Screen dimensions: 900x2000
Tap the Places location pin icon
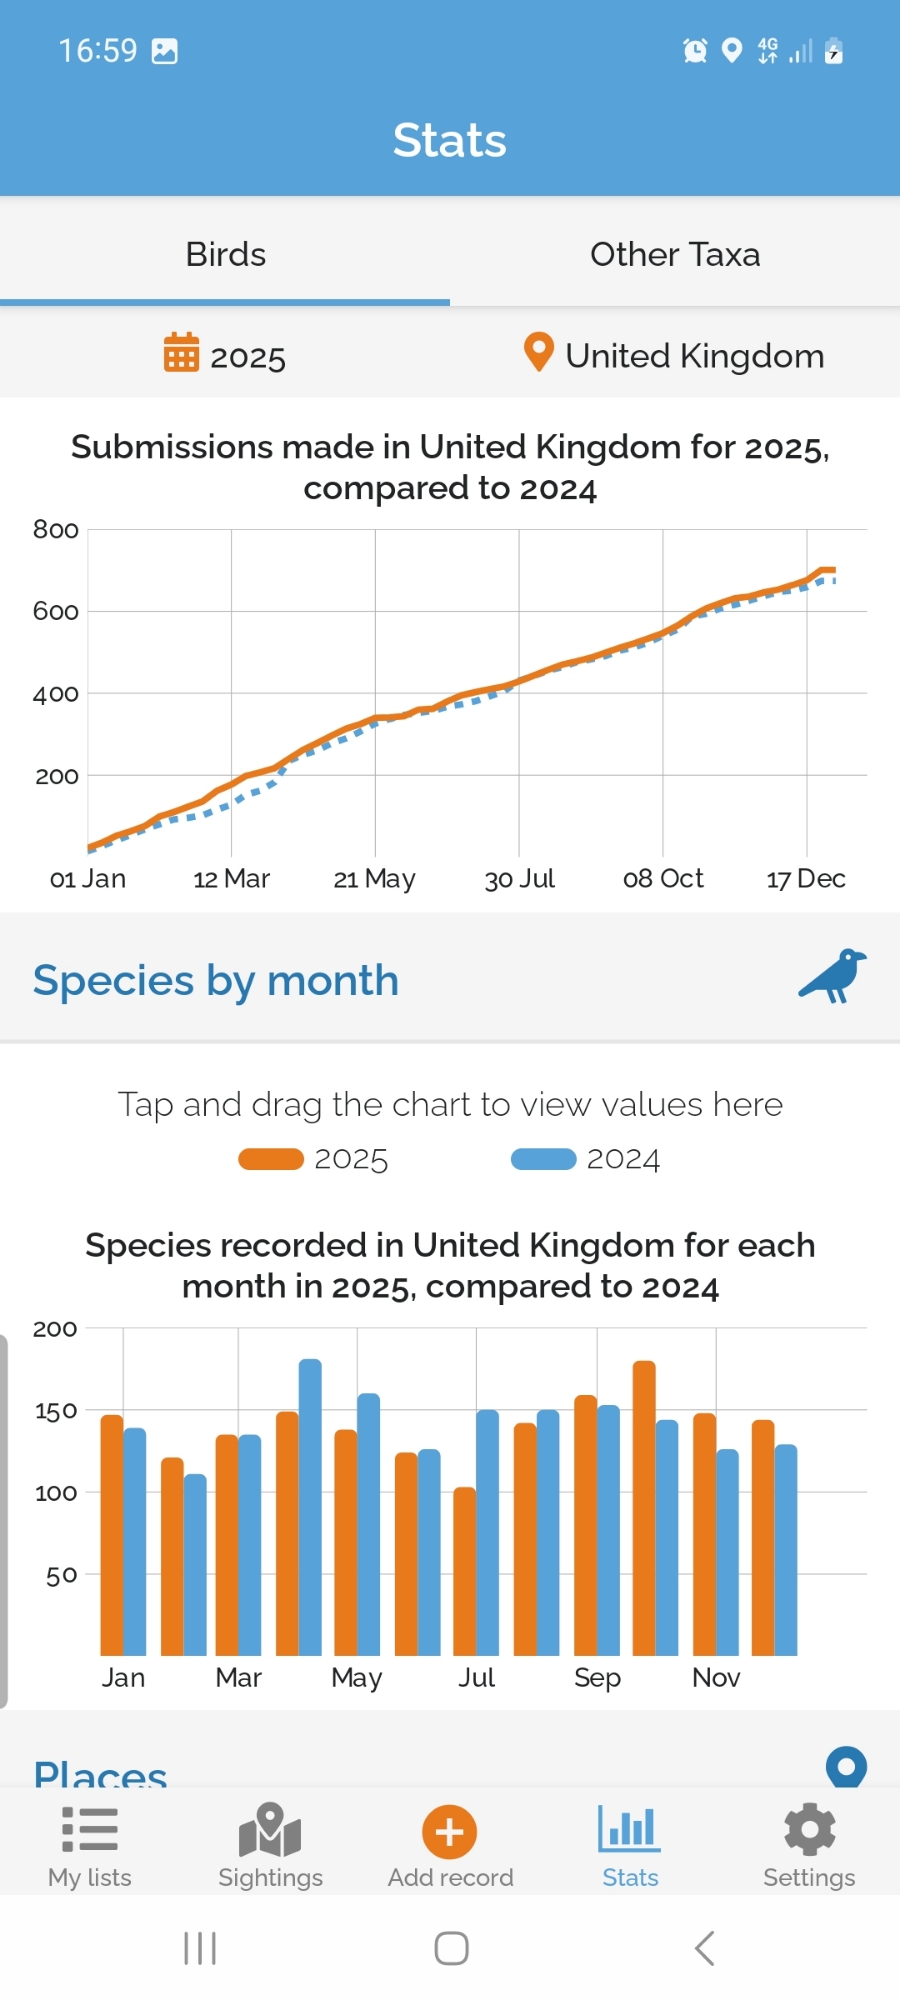click(846, 1767)
